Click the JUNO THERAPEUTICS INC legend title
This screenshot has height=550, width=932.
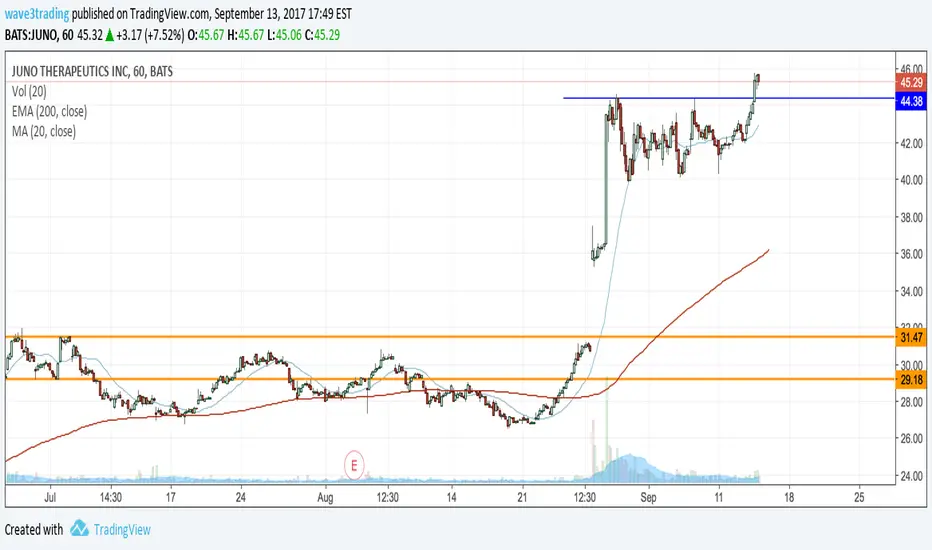pyautogui.click(x=92, y=71)
